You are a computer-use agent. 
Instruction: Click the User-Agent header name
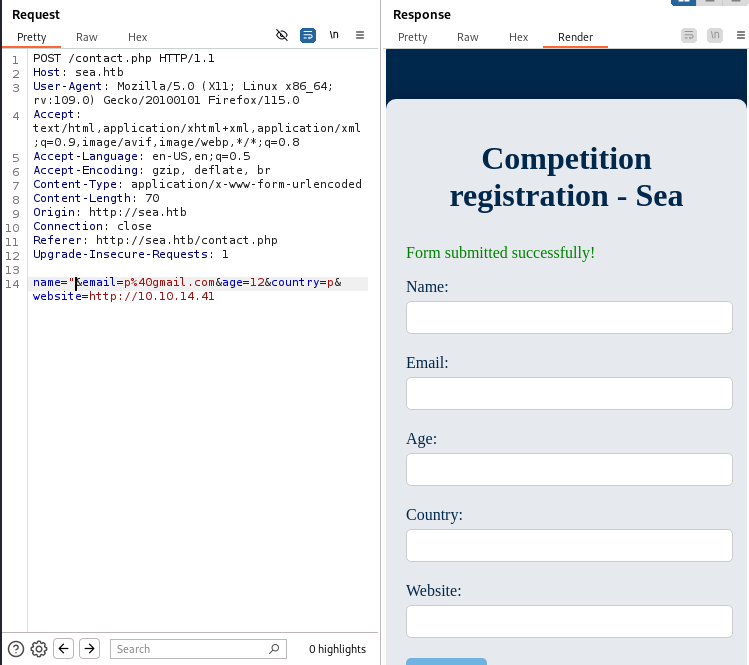coord(67,86)
